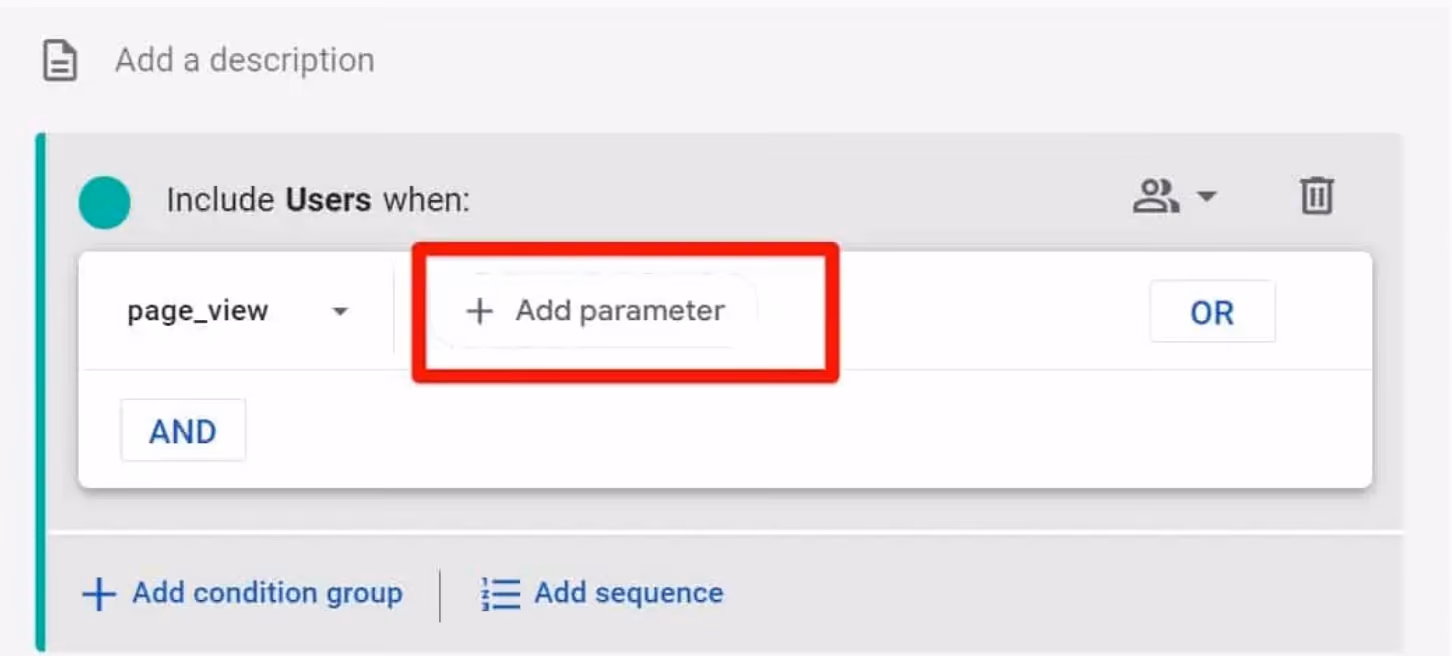
Task: Click the teal circle indicator beside Include
Action: pyautogui.click(x=105, y=202)
